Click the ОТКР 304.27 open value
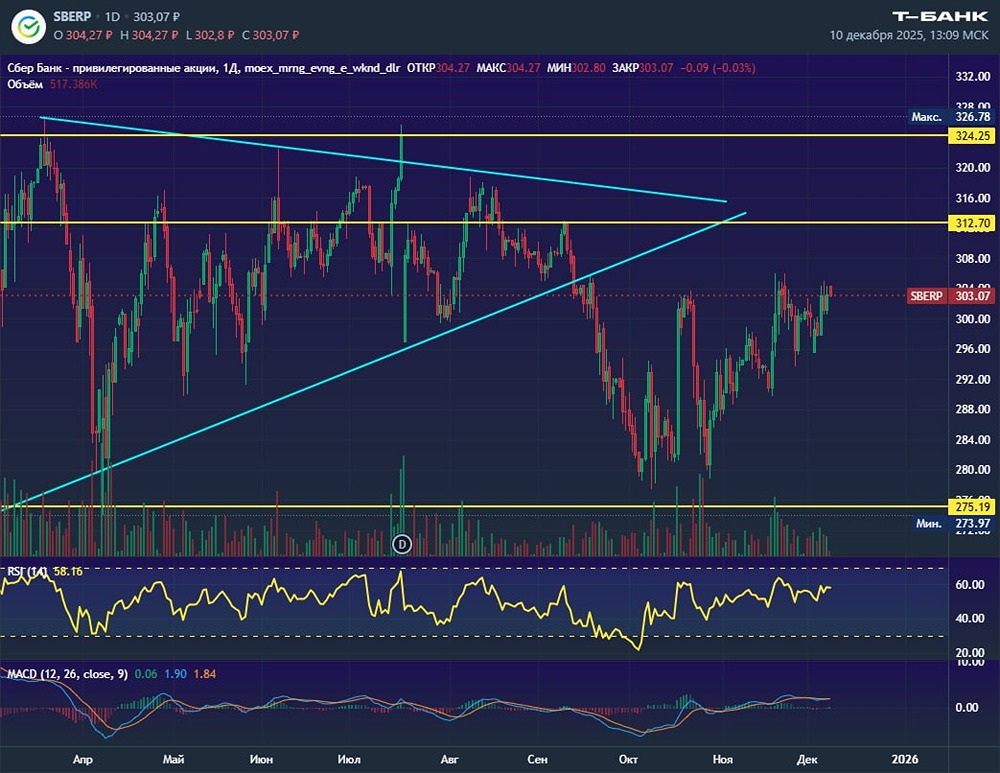The width and height of the screenshot is (1000, 773). click(x=438, y=68)
